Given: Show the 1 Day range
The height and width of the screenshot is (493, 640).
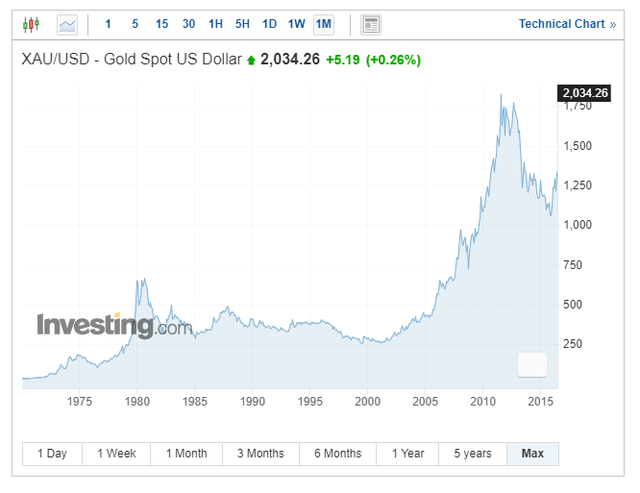Looking at the screenshot, I should pos(52,454).
